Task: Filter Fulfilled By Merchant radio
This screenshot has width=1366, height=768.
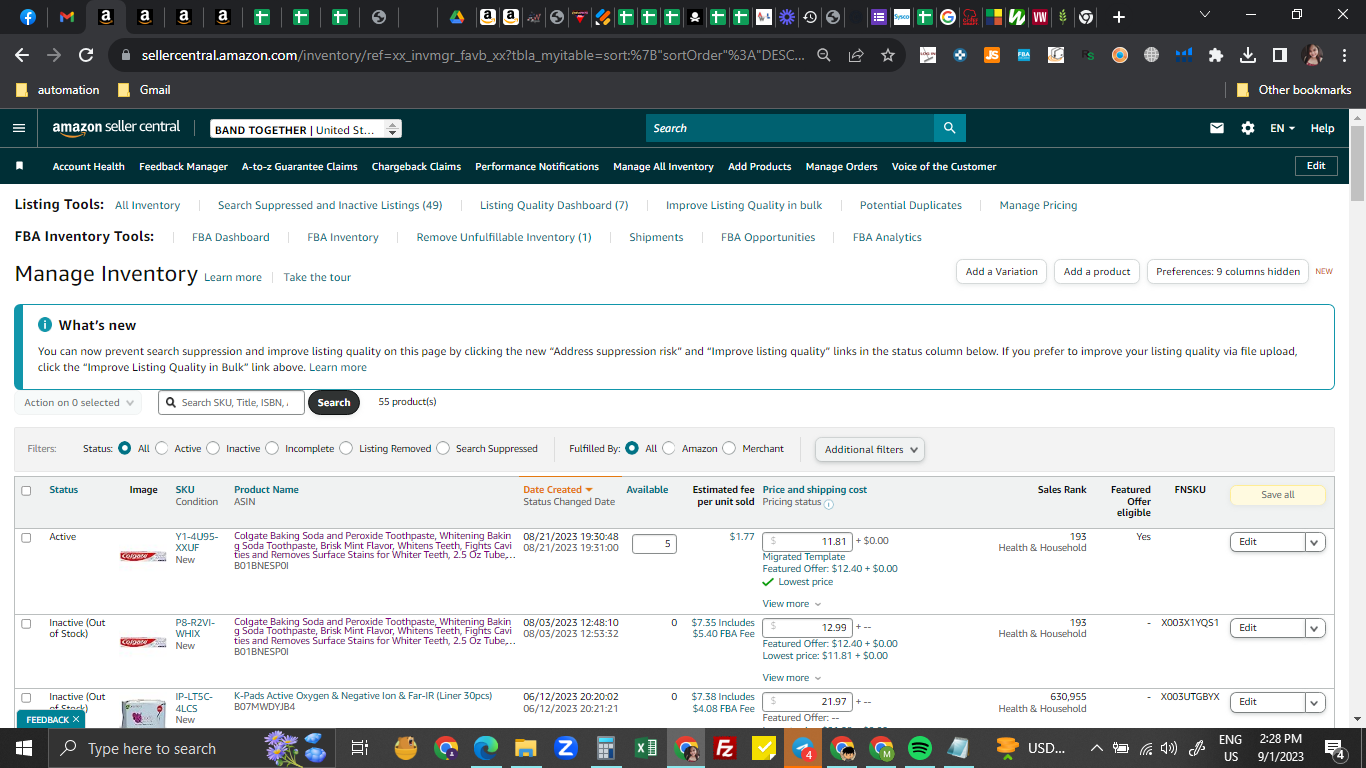Action: 729,448
